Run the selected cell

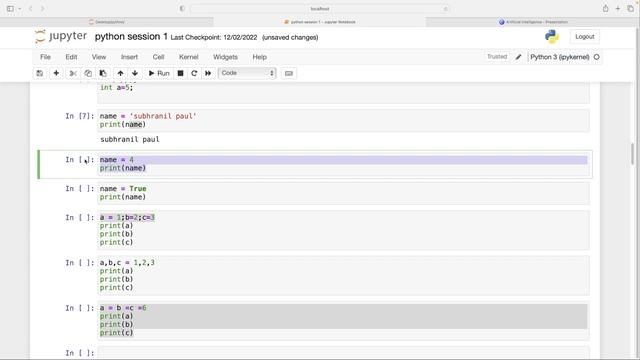coord(159,73)
